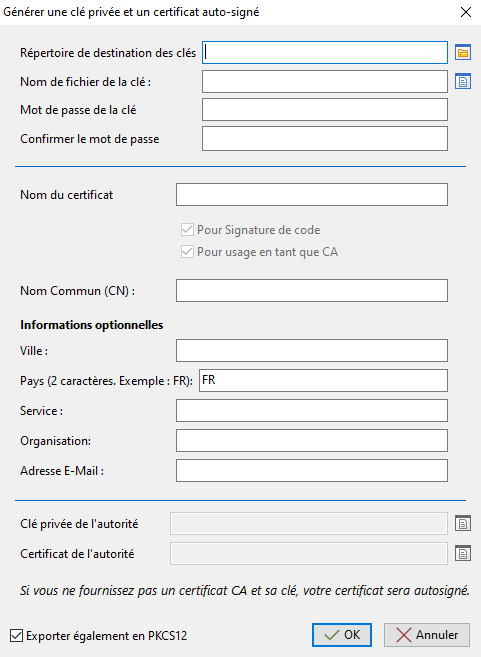Select the 'Mot de passe de la clé' field
Viewport: 481px width, 657px height.
coord(325,110)
